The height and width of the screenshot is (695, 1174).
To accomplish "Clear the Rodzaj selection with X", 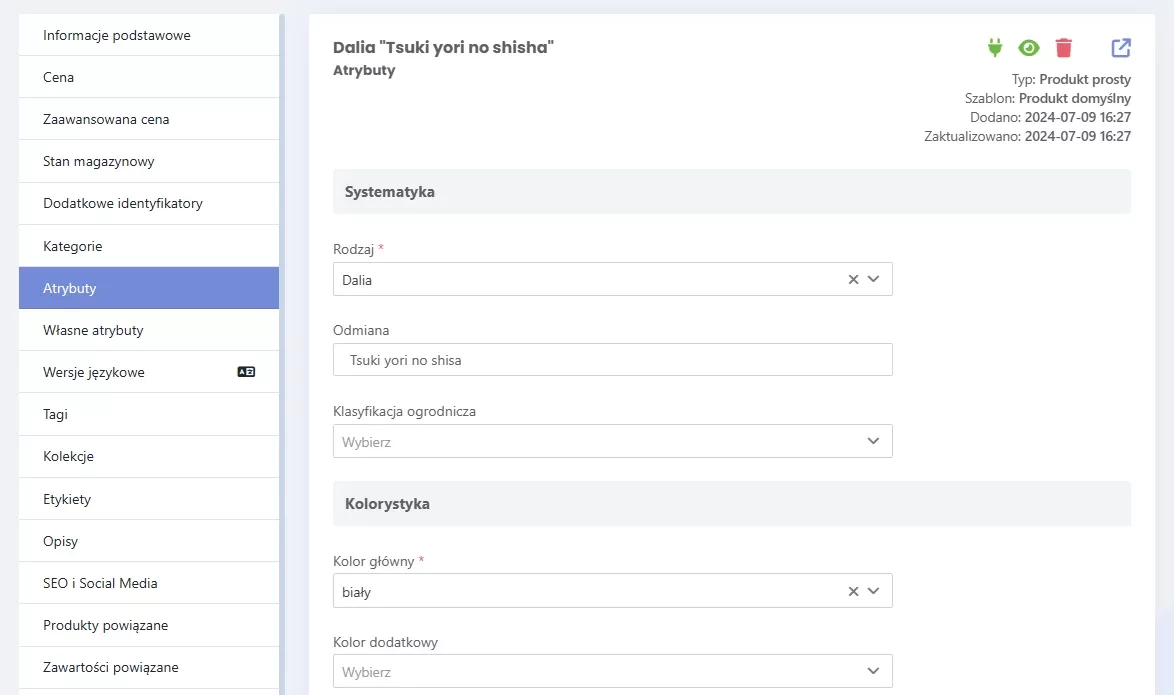I will click(853, 279).
